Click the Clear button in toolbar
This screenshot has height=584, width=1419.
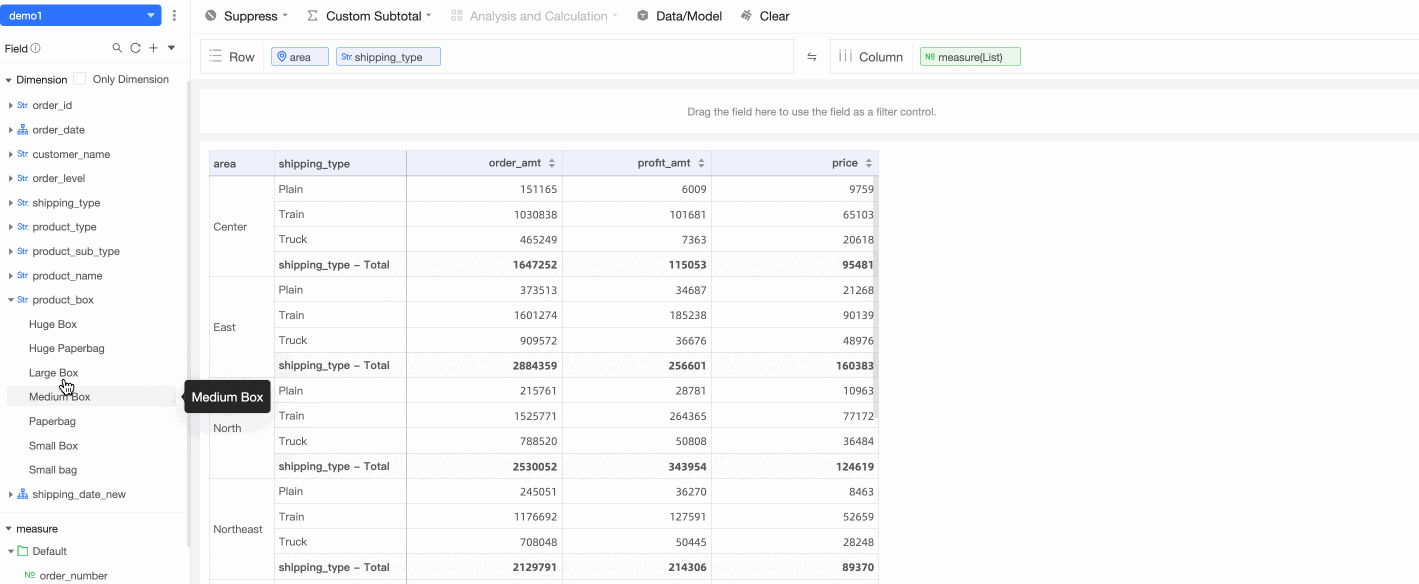click(x=765, y=16)
